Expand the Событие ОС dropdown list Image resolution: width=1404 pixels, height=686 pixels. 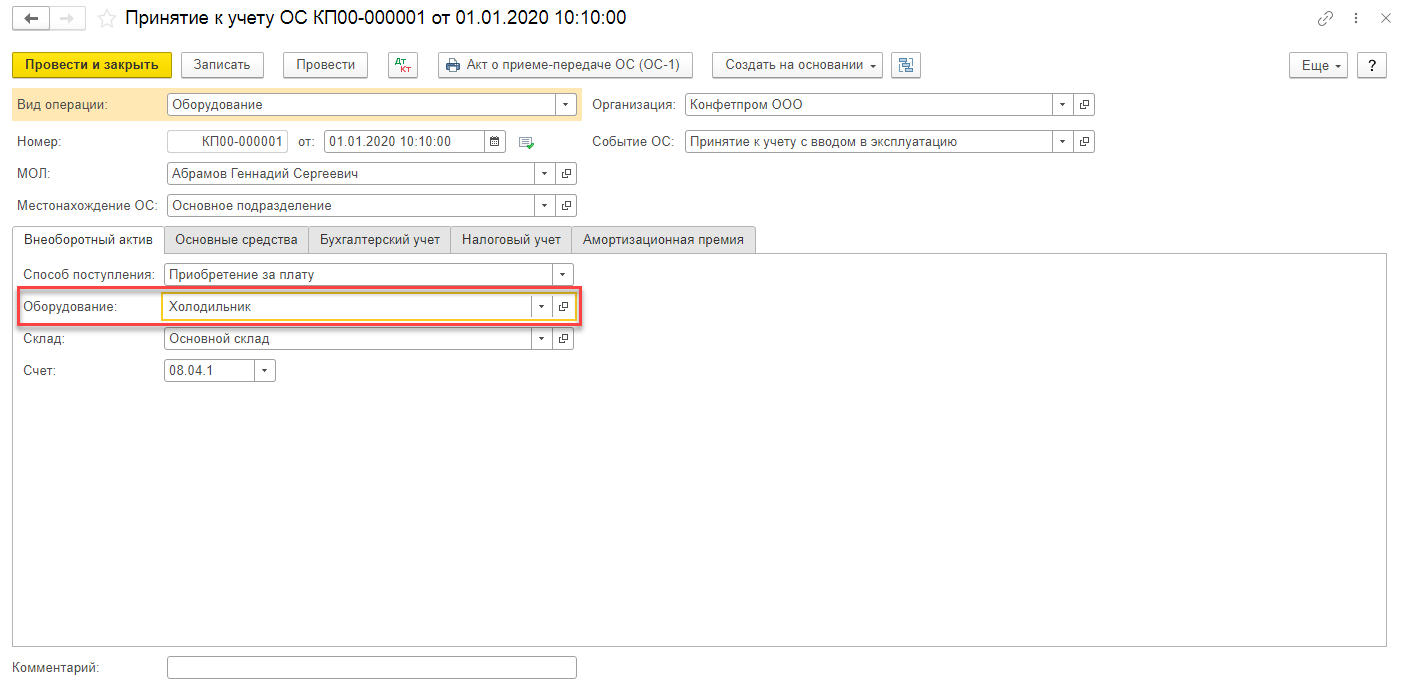tap(1062, 142)
